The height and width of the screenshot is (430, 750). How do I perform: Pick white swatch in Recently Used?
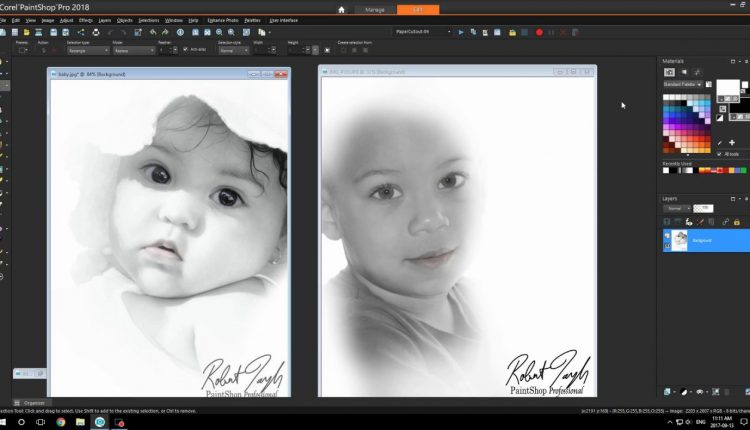(x=666, y=170)
